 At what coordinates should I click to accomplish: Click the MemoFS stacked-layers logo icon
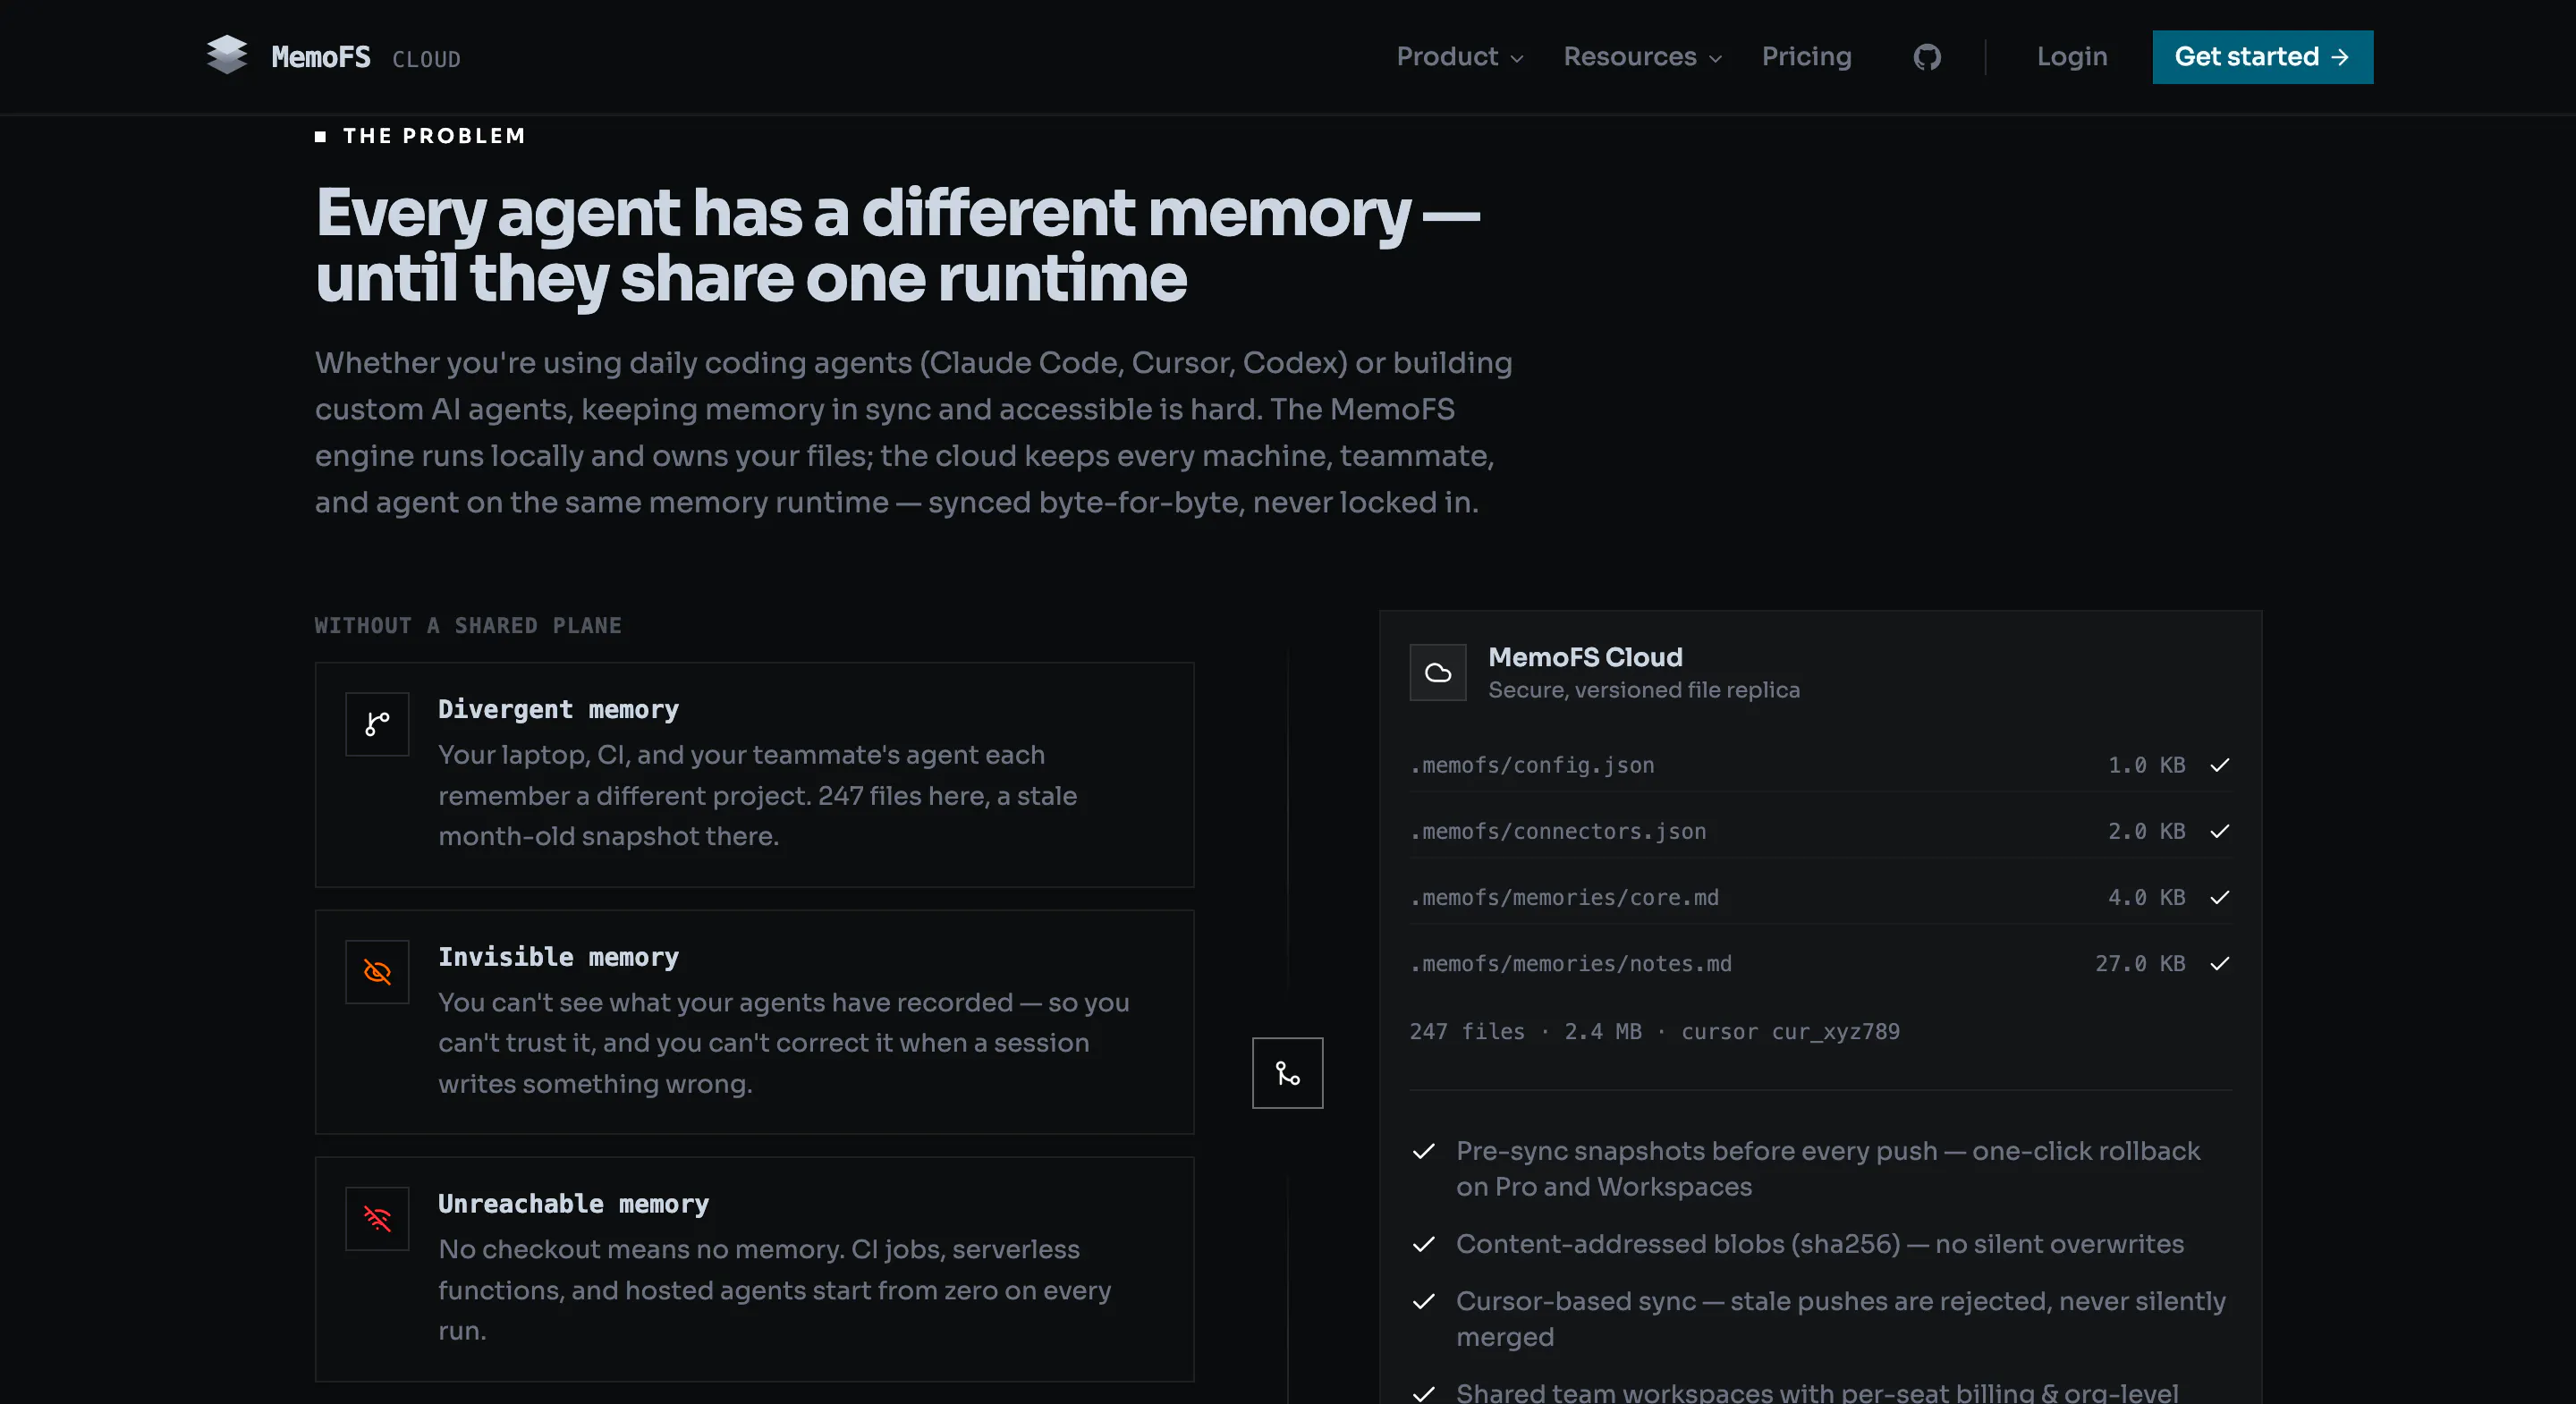point(227,56)
